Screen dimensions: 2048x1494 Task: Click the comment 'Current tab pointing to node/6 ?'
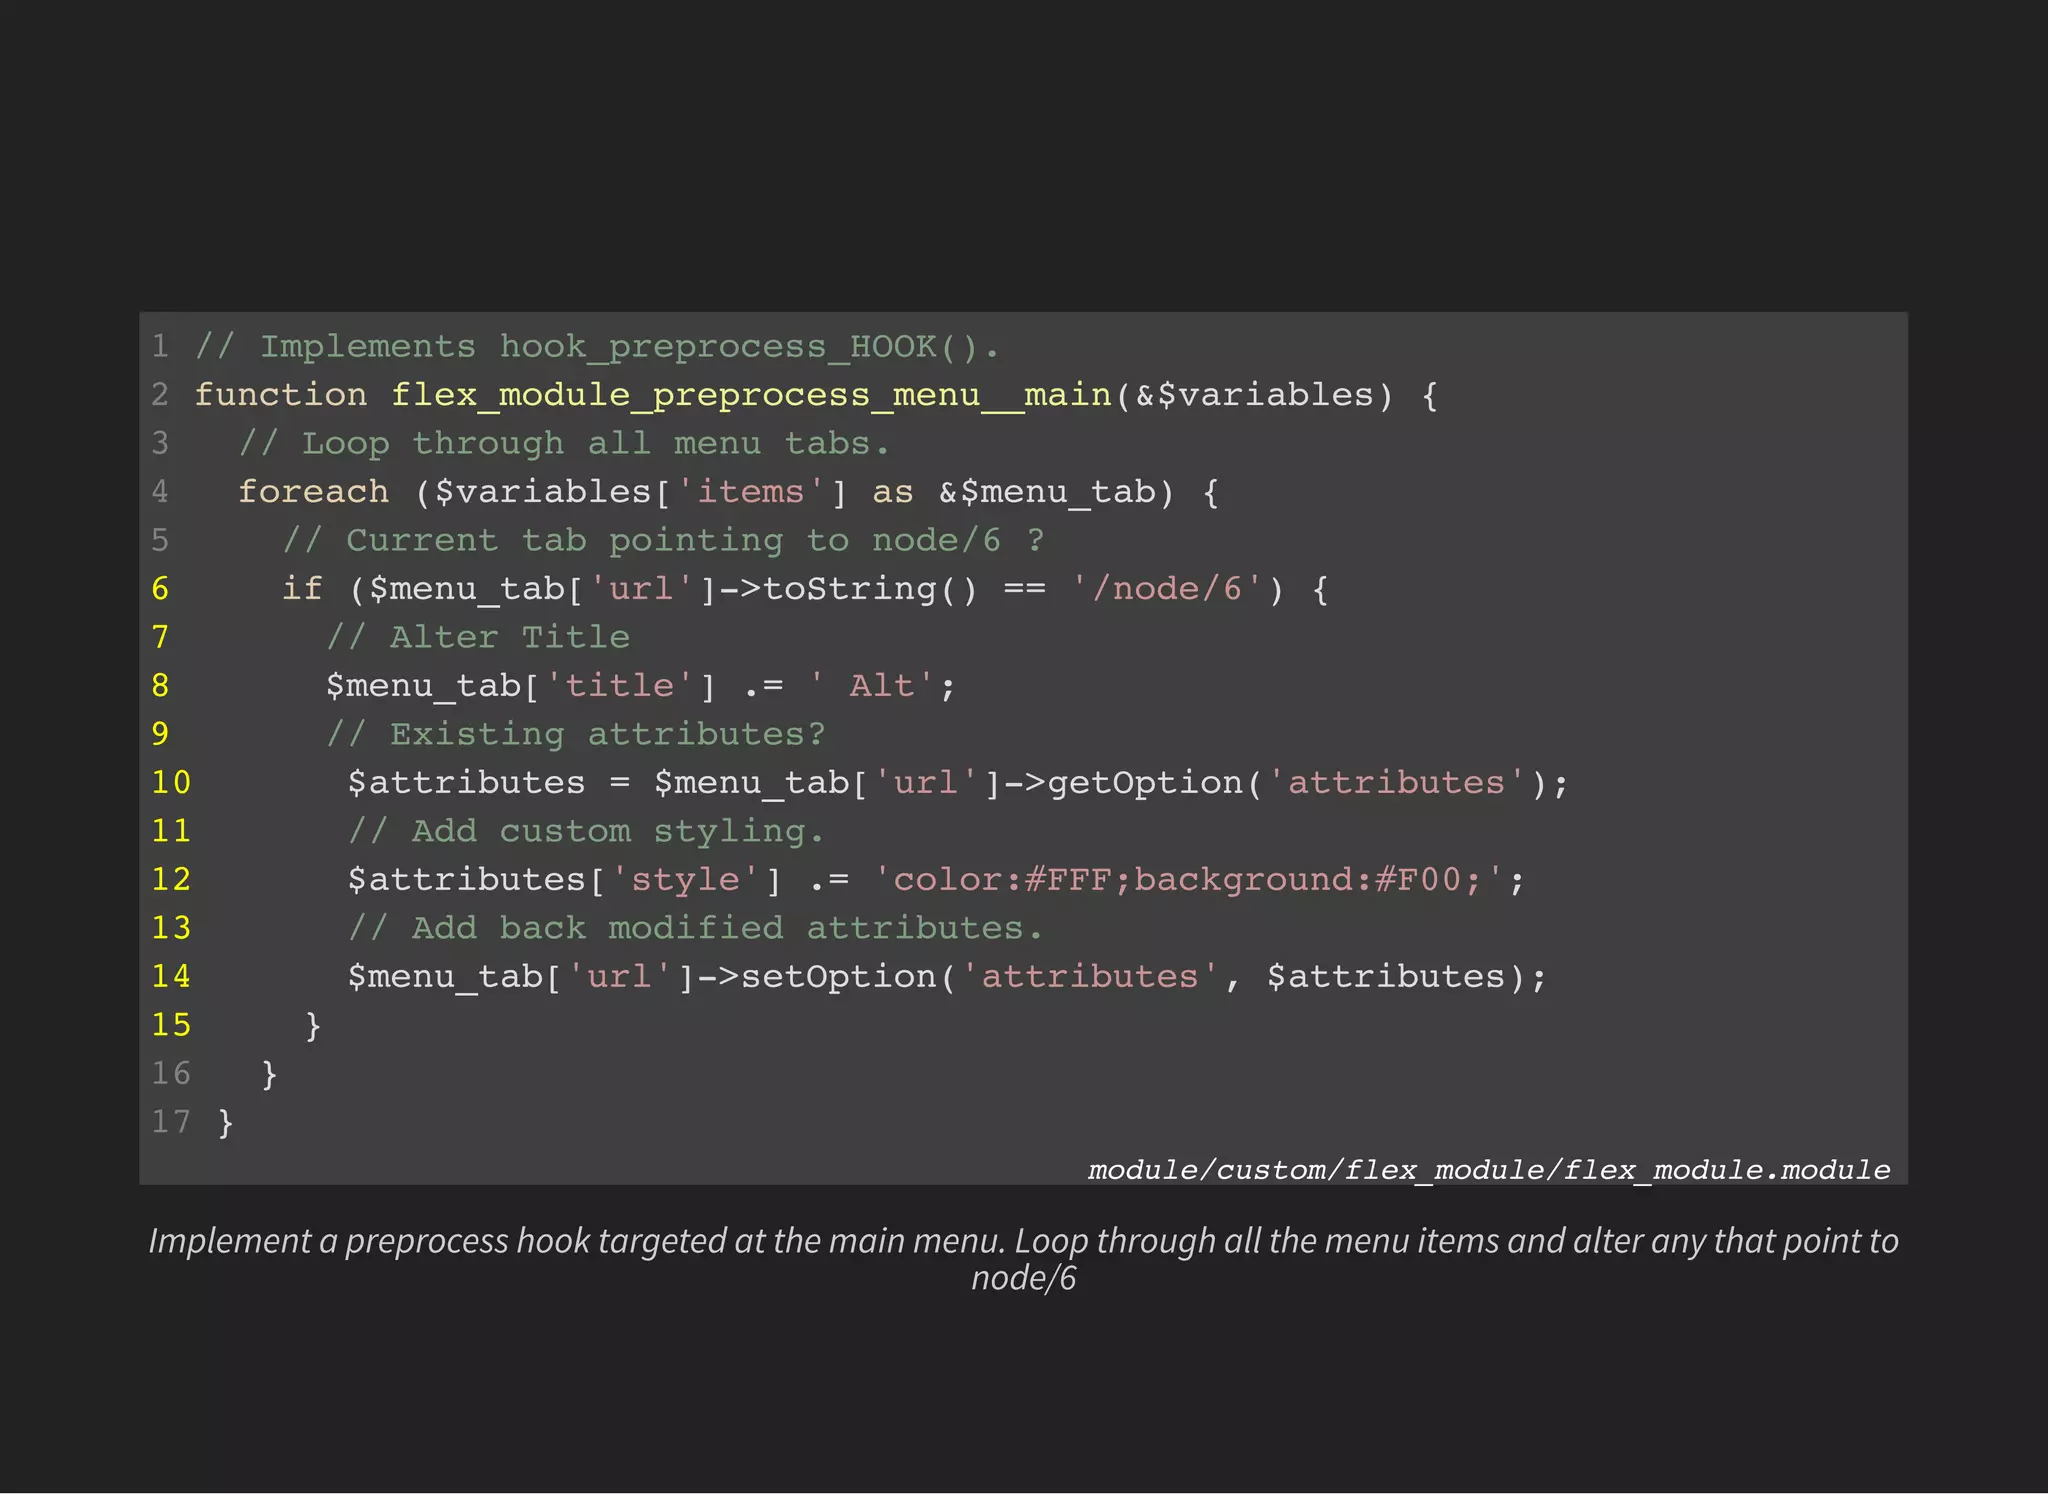pos(663,540)
